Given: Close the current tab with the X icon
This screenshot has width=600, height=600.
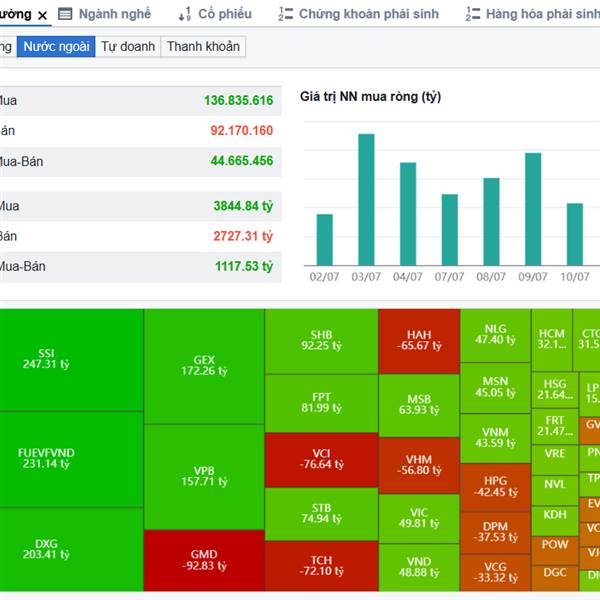Looking at the screenshot, I should 42,15.
